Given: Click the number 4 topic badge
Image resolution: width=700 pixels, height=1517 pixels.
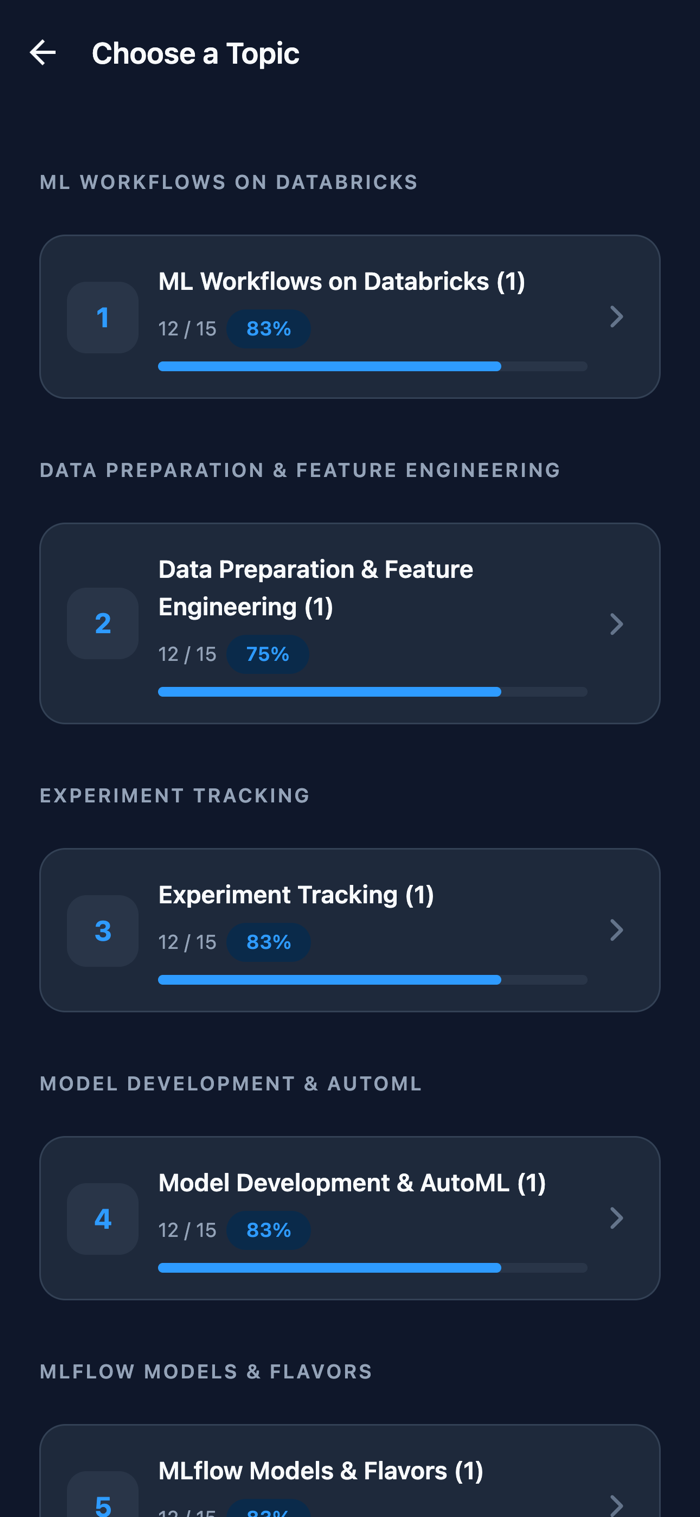Looking at the screenshot, I should (103, 1218).
